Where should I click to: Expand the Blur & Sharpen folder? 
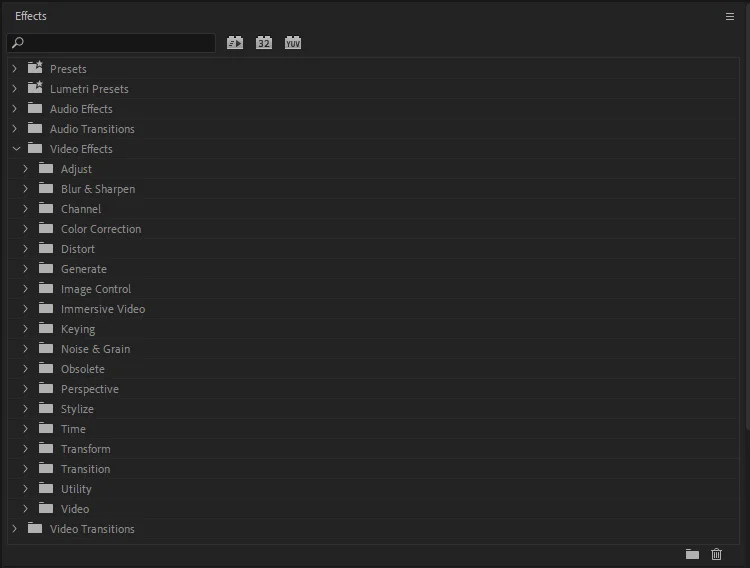pyautogui.click(x=26, y=189)
